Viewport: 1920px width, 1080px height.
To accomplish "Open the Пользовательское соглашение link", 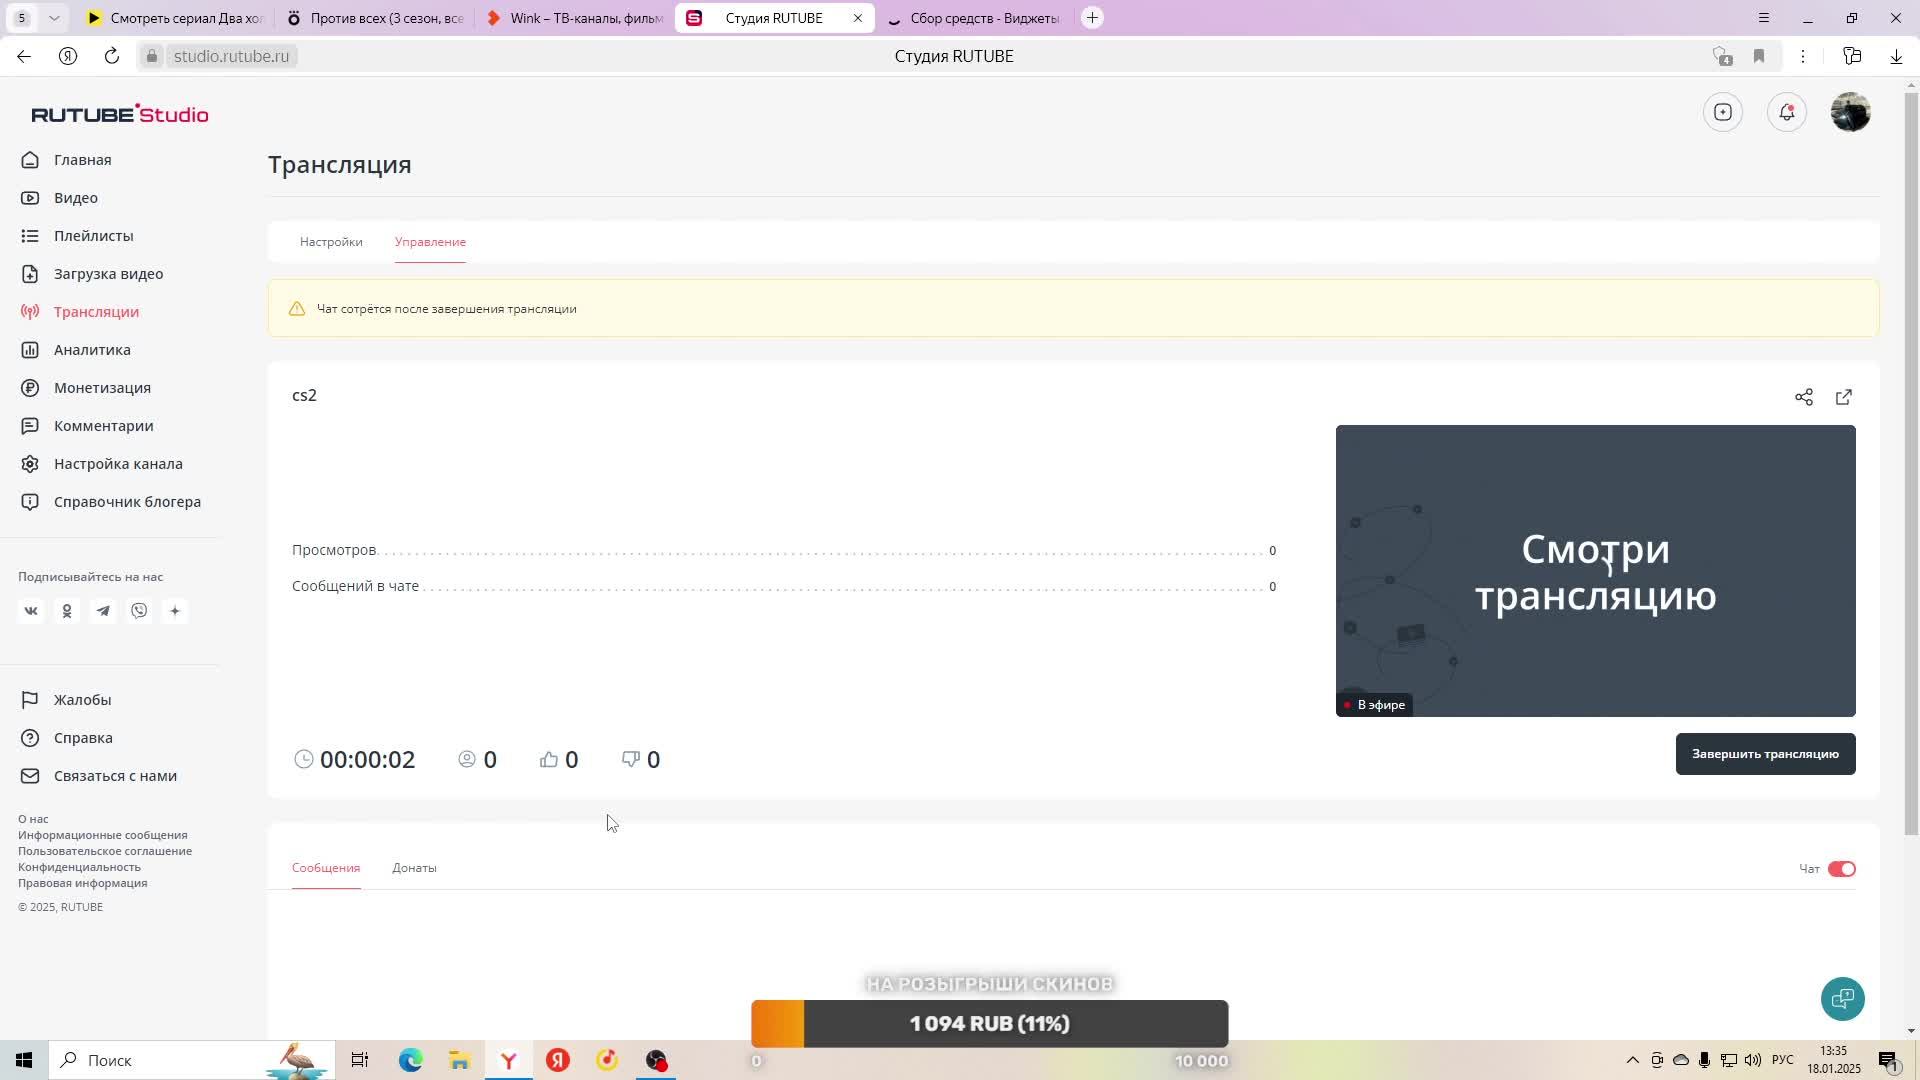I will [105, 851].
